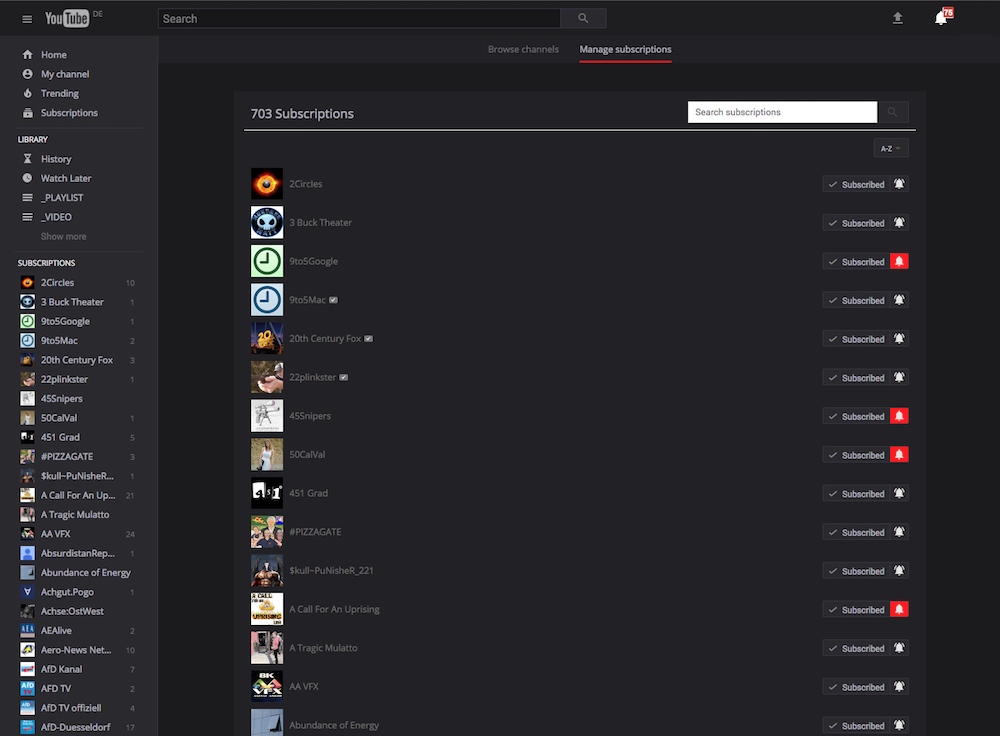
Task: Click the Watch Later clock icon
Action: coord(27,178)
